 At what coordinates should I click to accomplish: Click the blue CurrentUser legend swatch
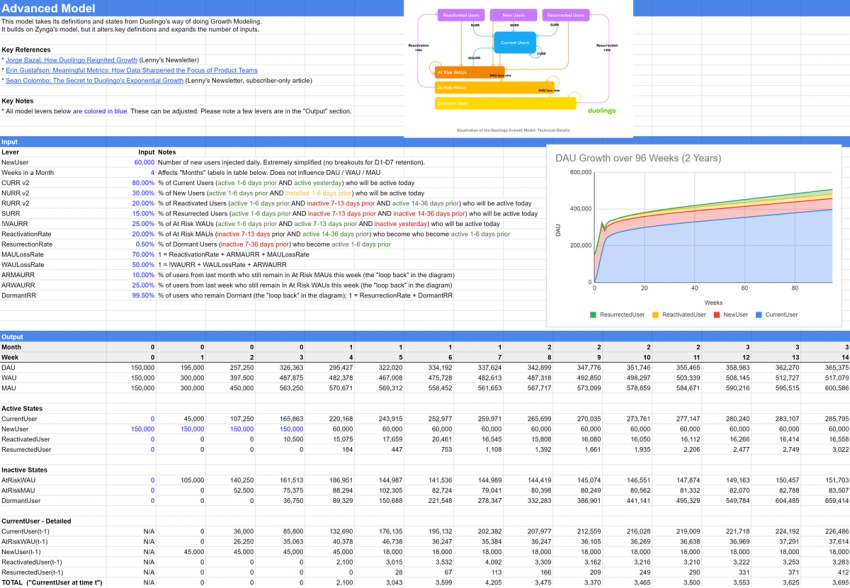click(x=759, y=314)
